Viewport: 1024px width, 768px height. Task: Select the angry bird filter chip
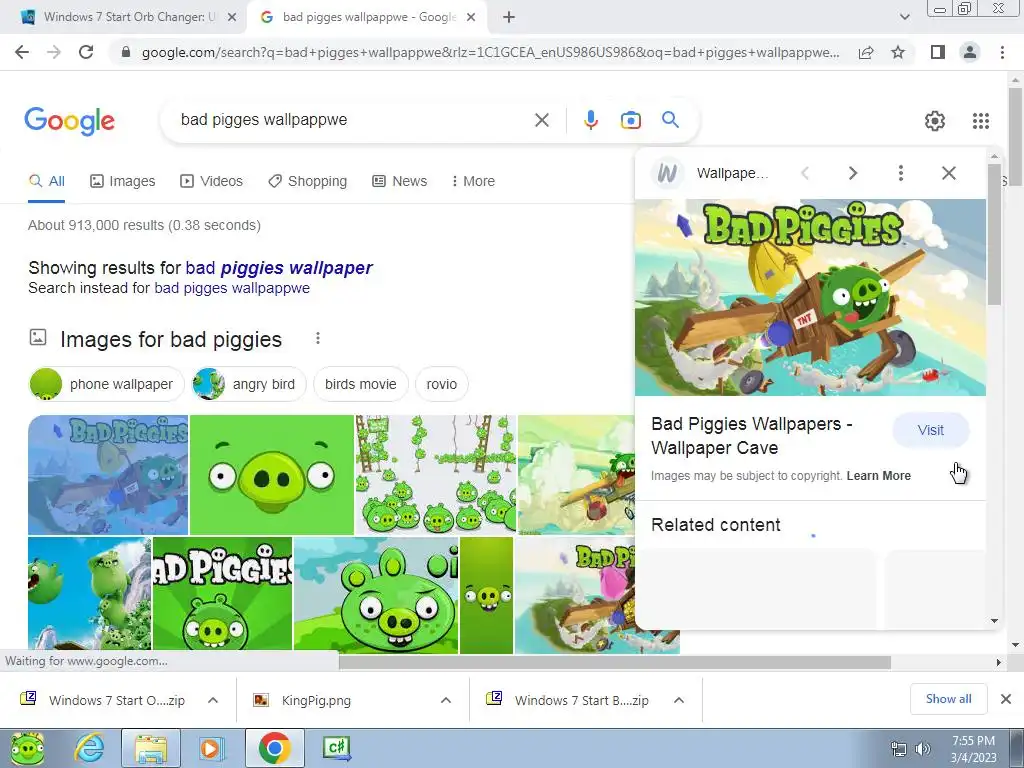tap(248, 384)
